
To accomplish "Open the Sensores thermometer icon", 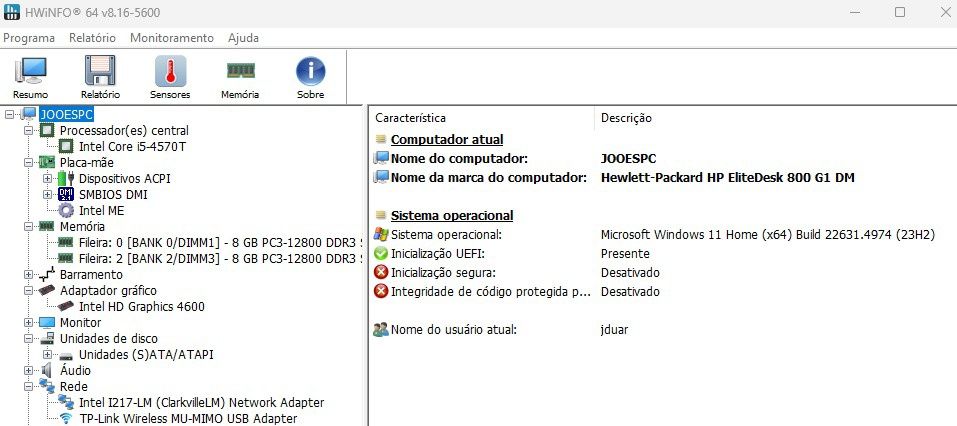I will click(170, 71).
